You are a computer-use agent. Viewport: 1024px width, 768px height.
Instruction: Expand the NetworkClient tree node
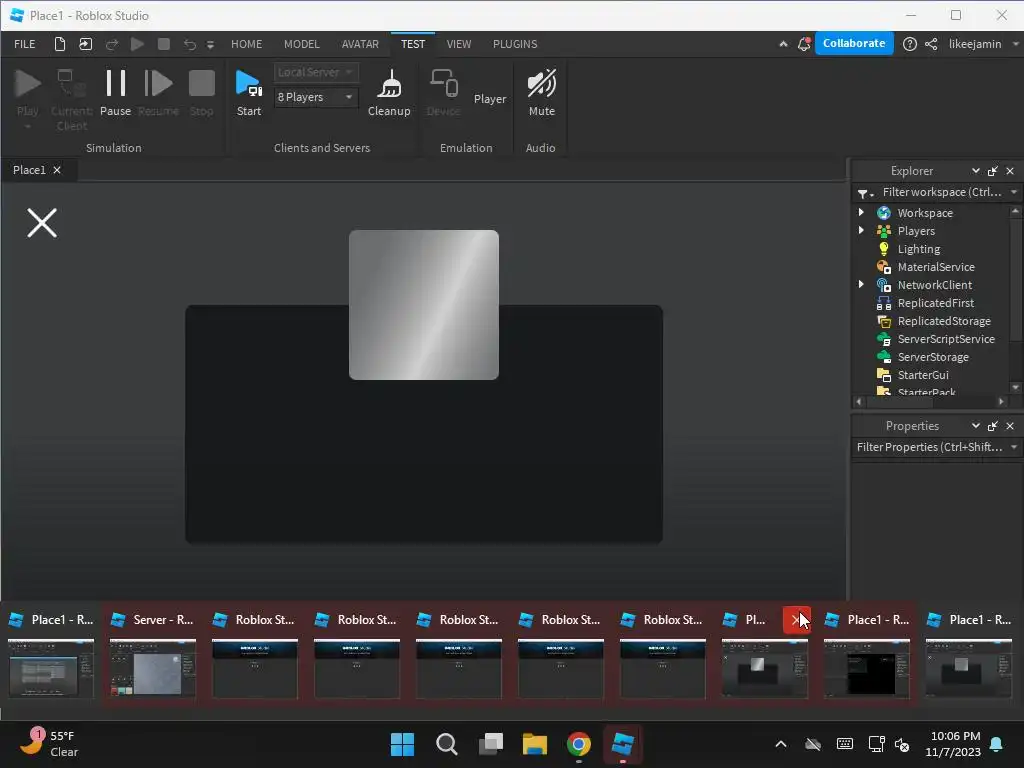tap(861, 284)
